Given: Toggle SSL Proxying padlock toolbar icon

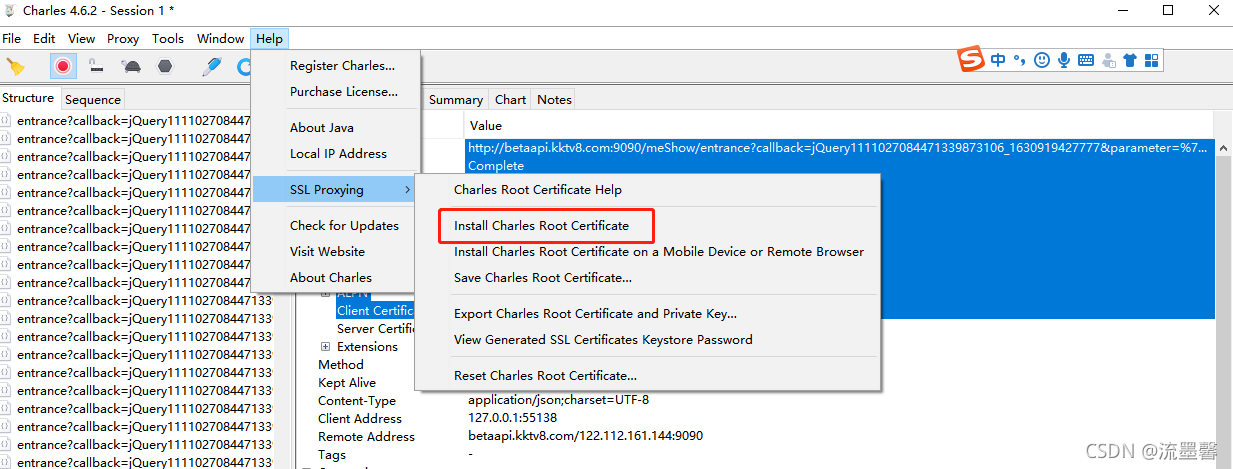Looking at the screenshot, I should pos(97,67).
